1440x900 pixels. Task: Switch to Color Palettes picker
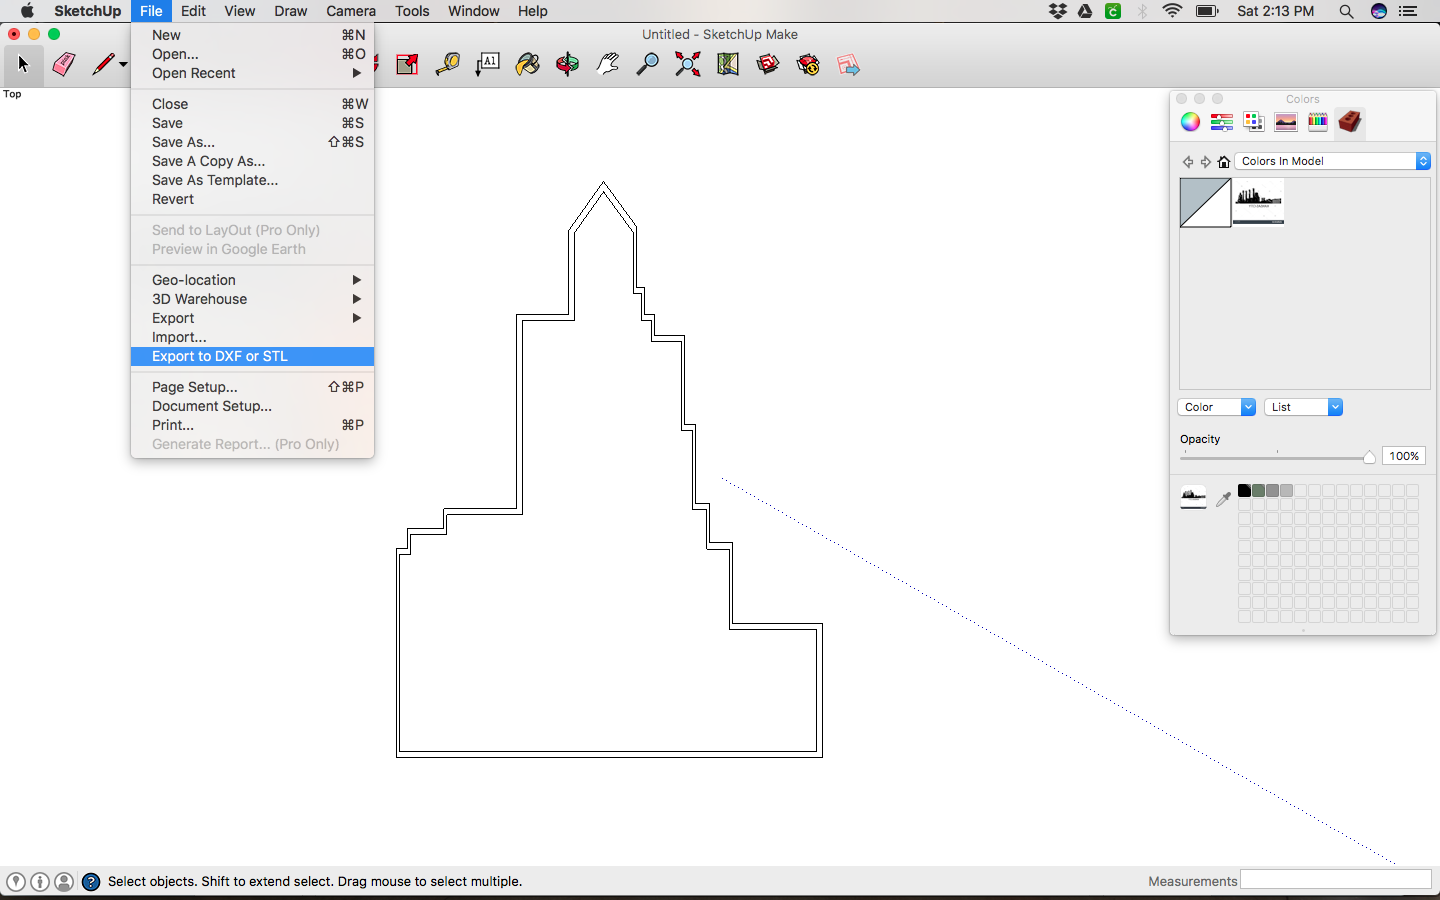[x=1254, y=122]
